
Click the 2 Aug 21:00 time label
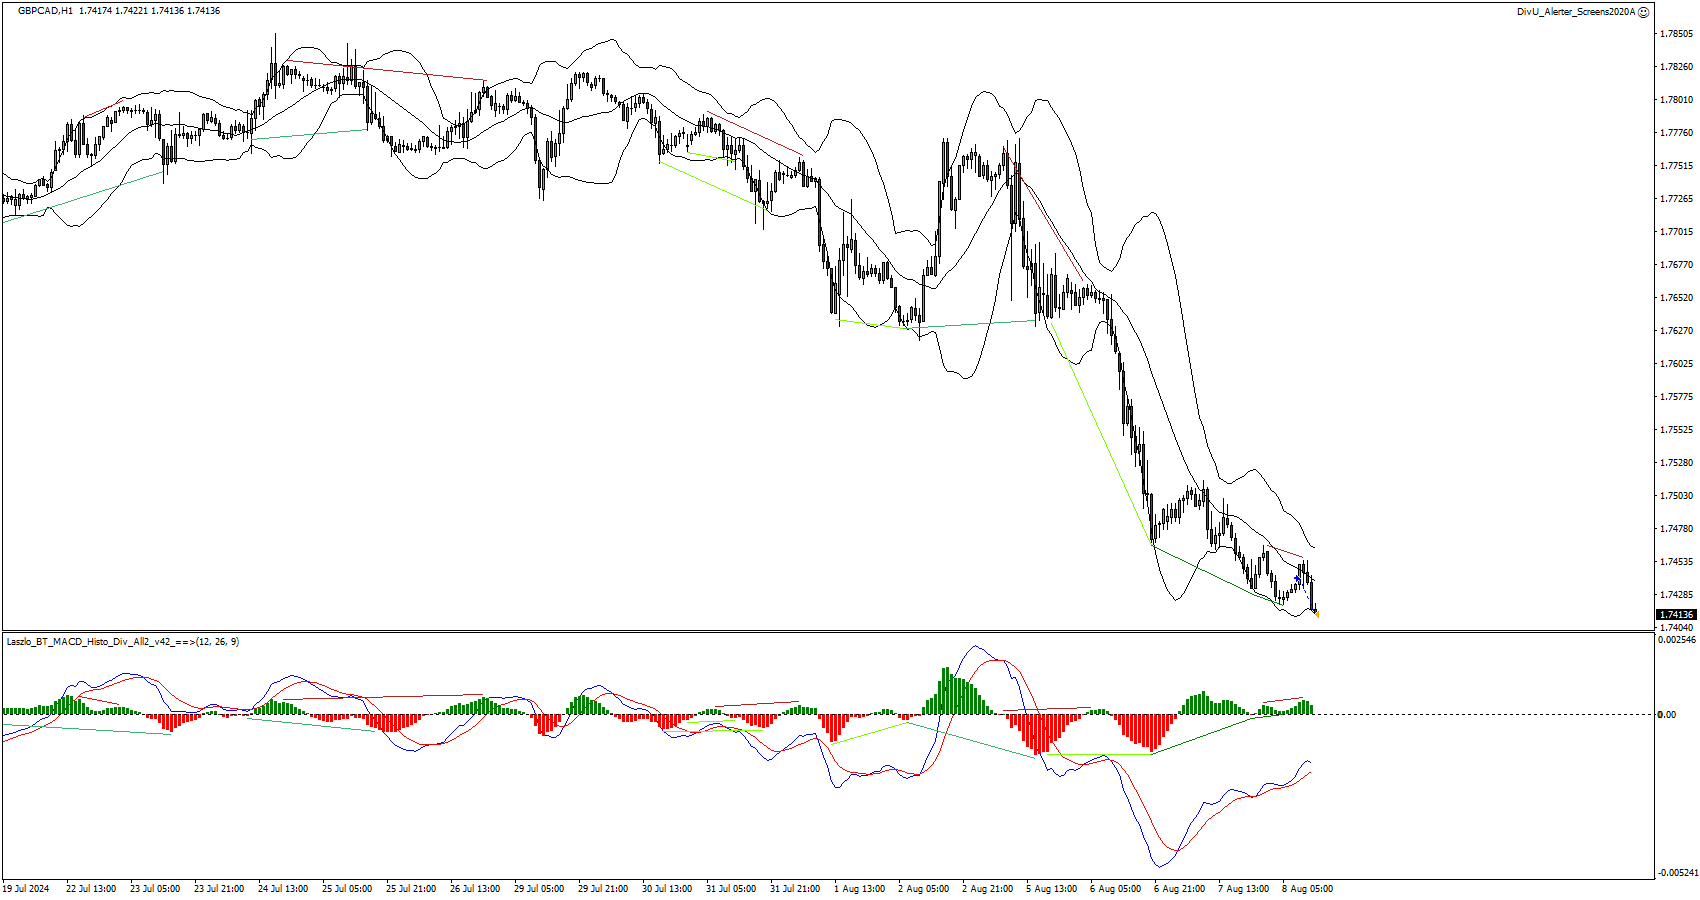987,888
